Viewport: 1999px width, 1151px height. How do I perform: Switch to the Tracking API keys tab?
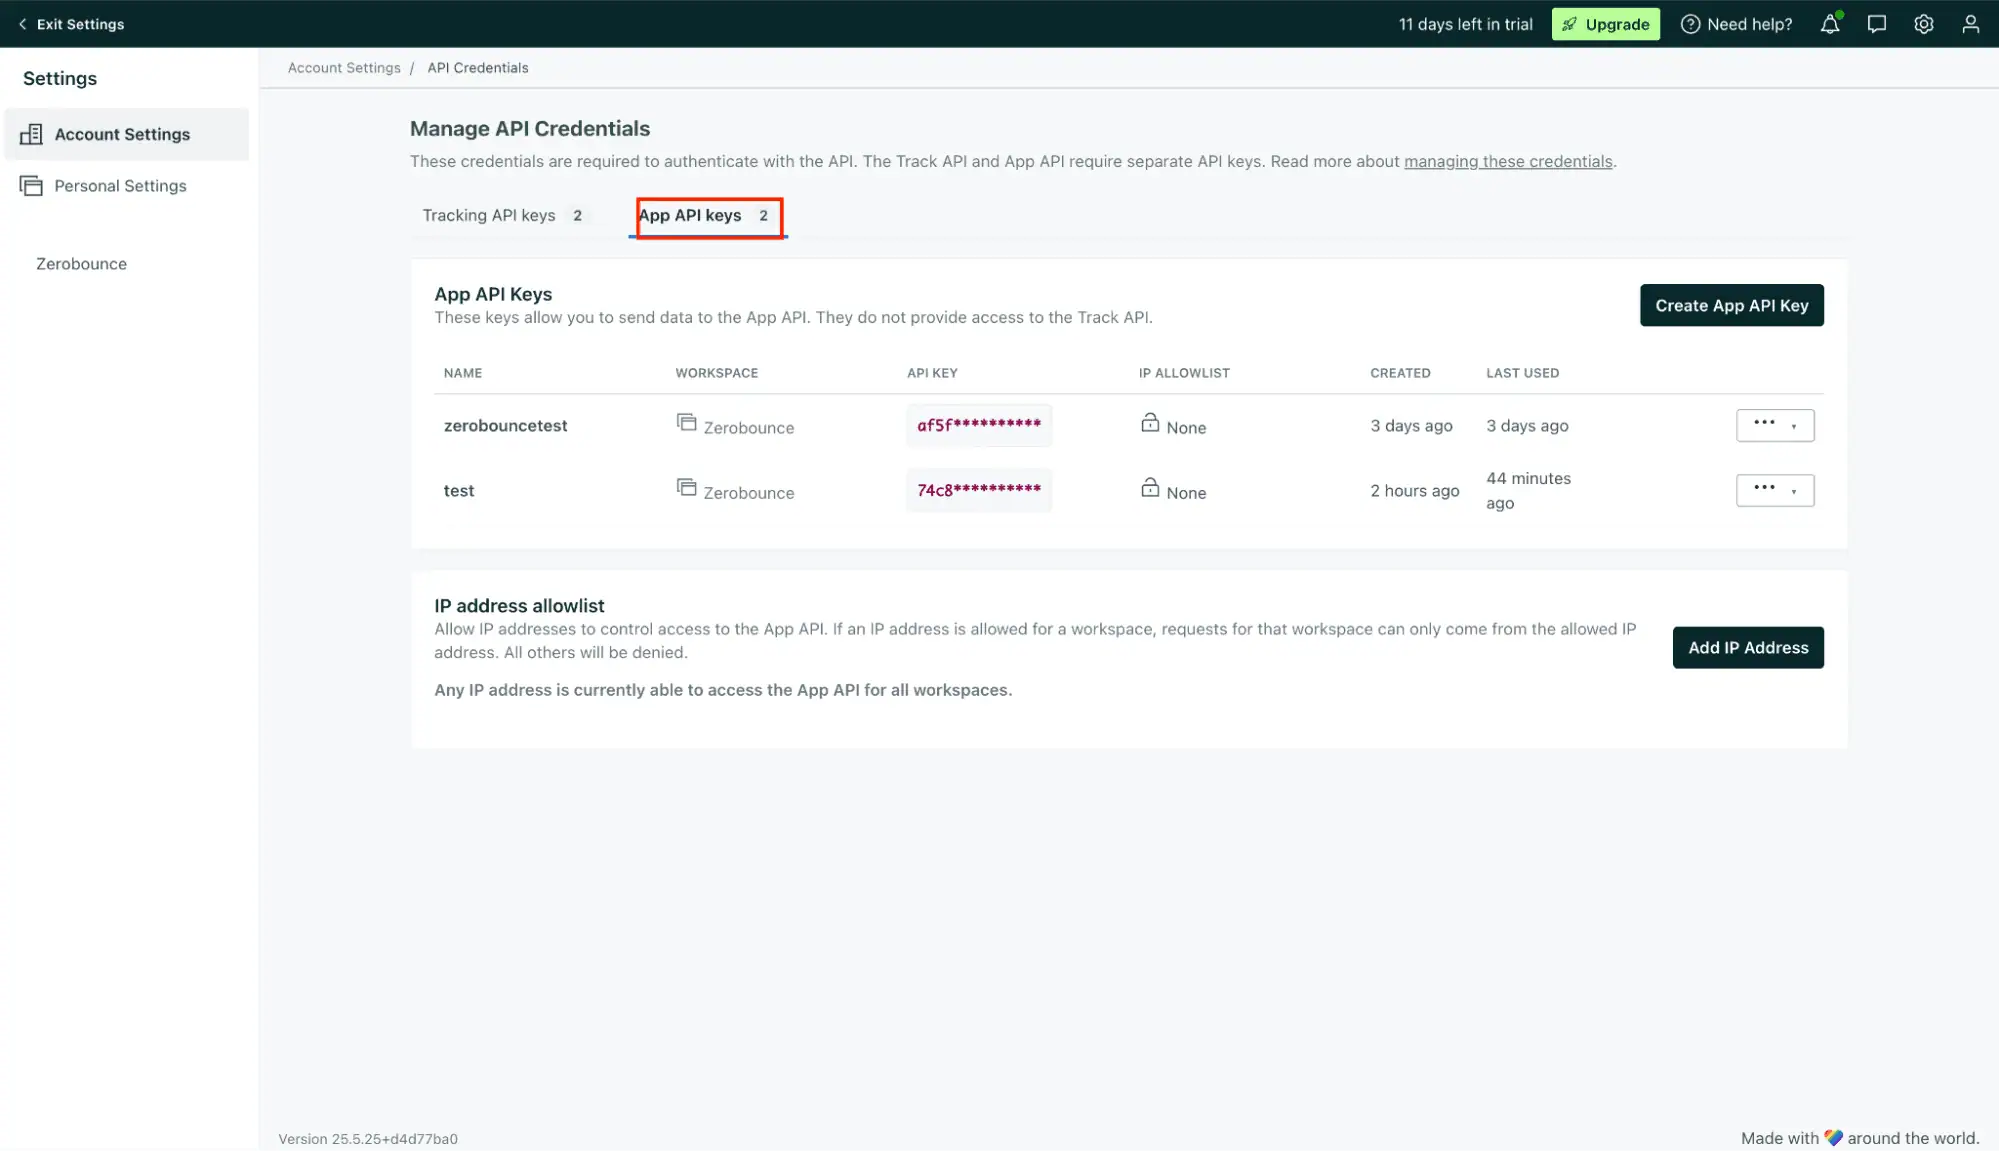489,215
